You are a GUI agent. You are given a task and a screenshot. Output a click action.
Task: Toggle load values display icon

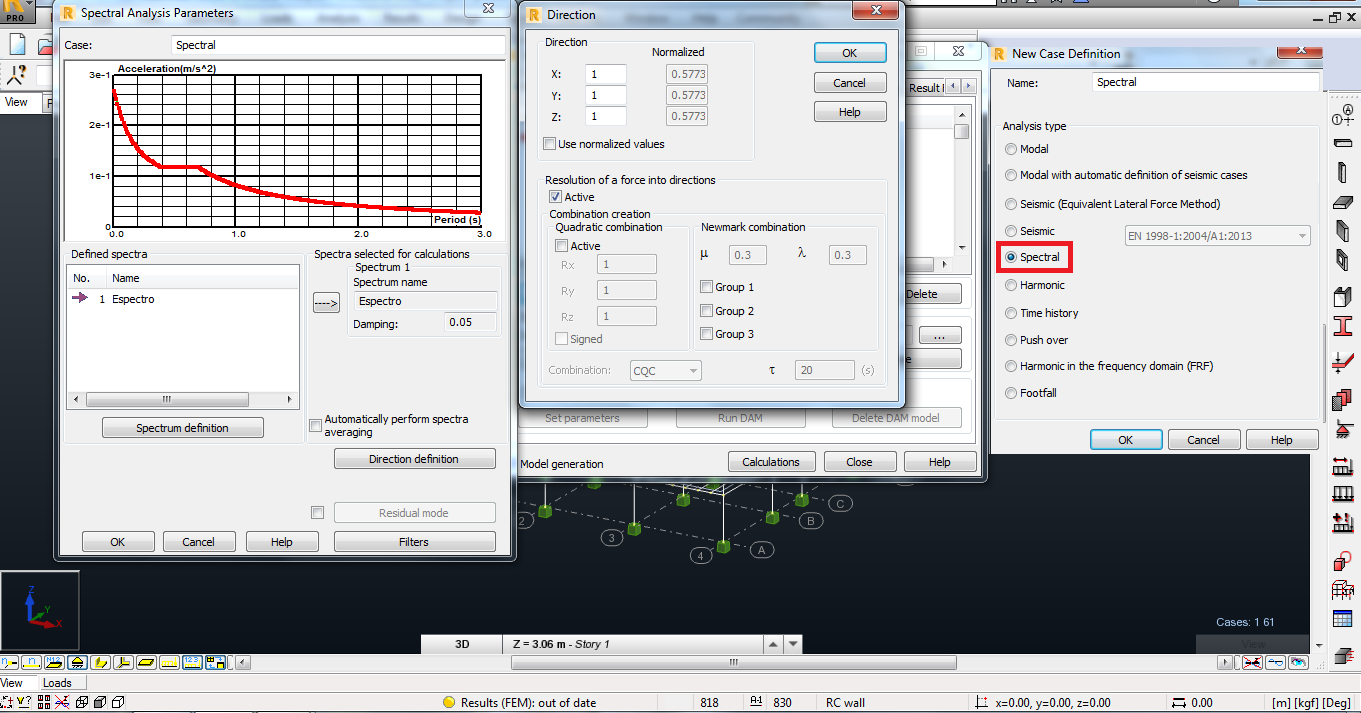click(x=193, y=662)
